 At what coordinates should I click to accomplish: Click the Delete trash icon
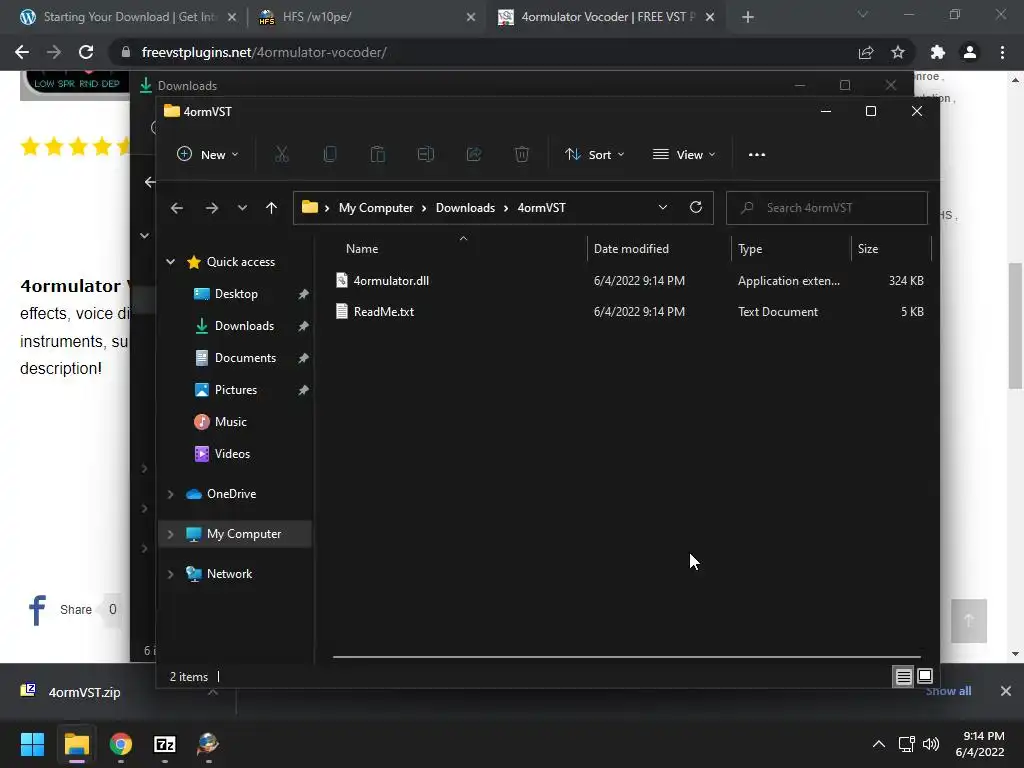pyautogui.click(x=522, y=155)
